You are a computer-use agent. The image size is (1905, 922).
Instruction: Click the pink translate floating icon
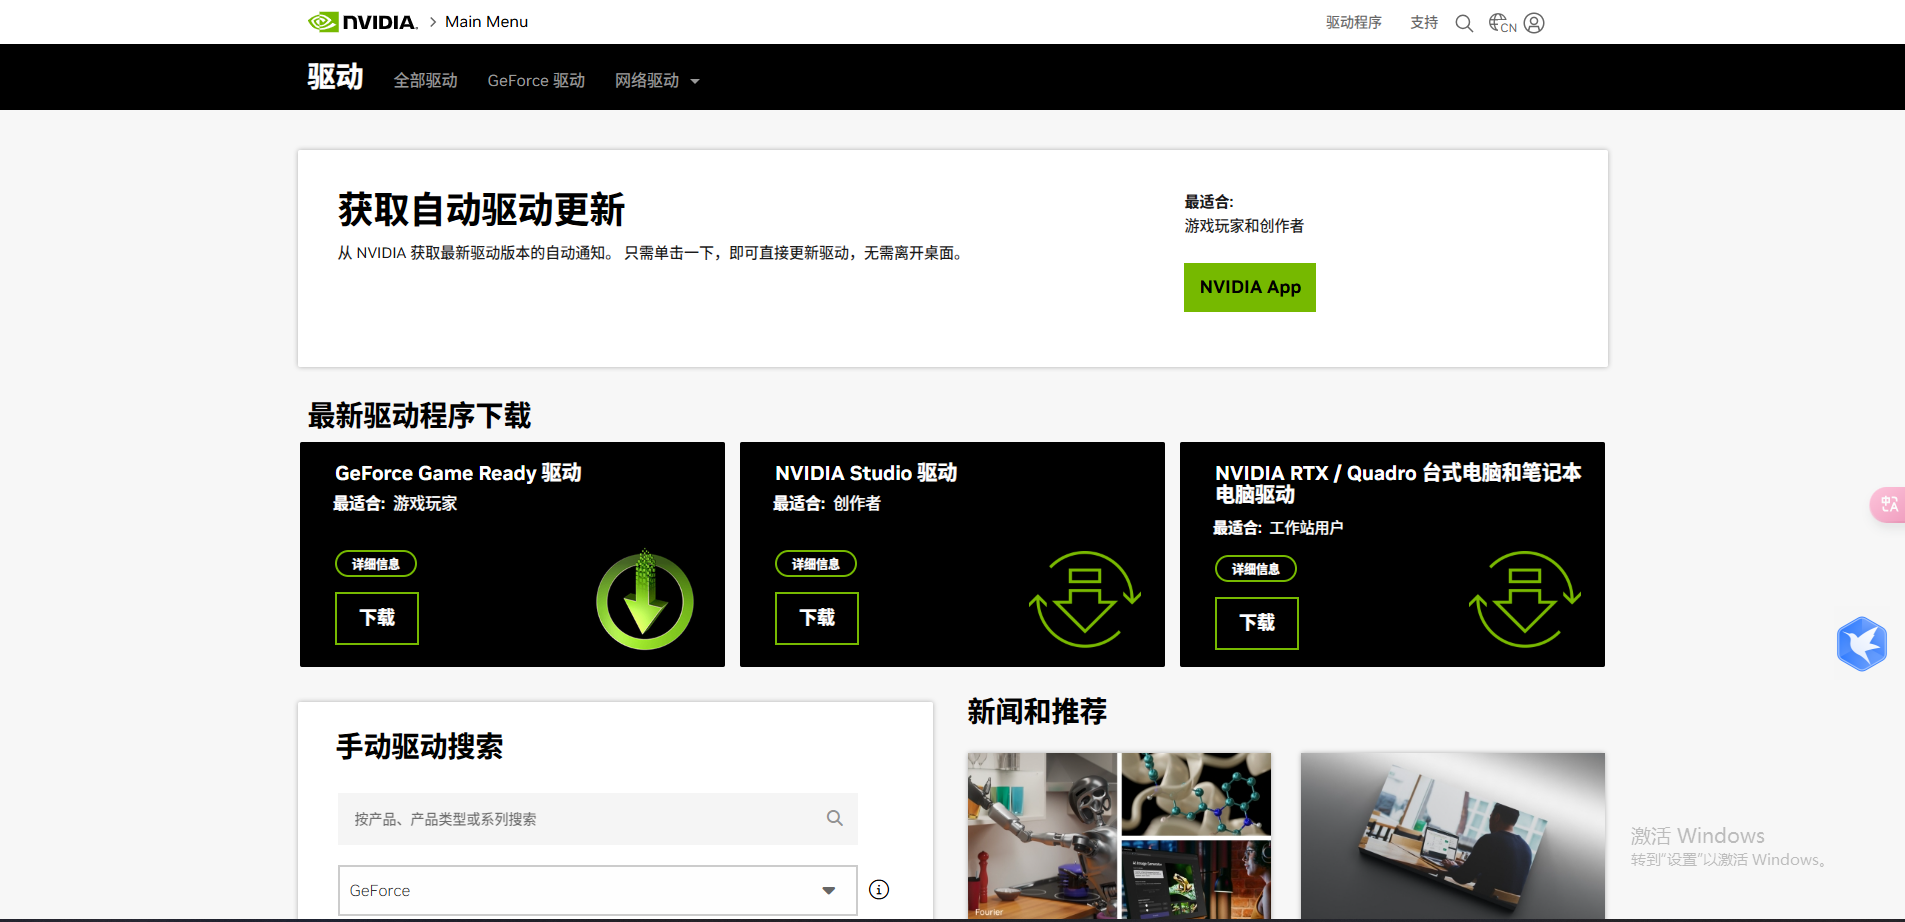pos(1888,504)
